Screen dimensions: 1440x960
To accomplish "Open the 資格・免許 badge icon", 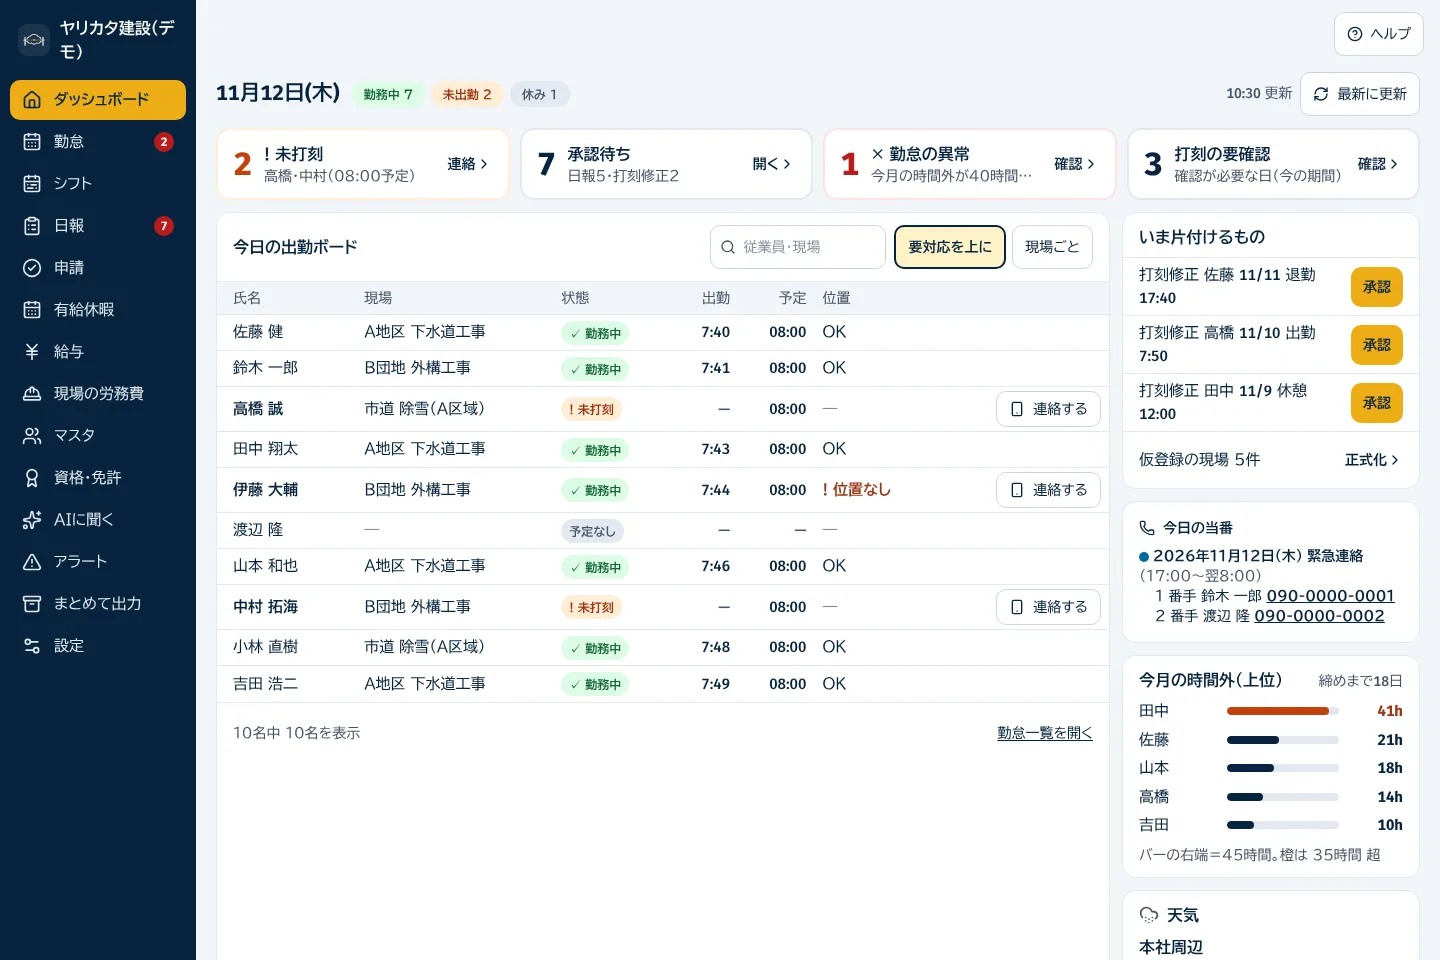I will [32, 478].
